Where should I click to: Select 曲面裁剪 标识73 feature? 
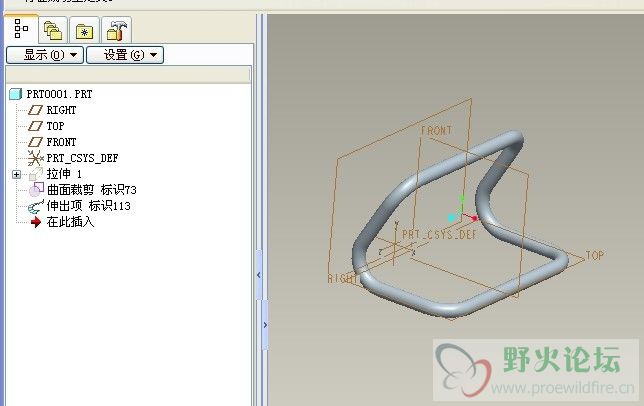[x=92, y=190]
